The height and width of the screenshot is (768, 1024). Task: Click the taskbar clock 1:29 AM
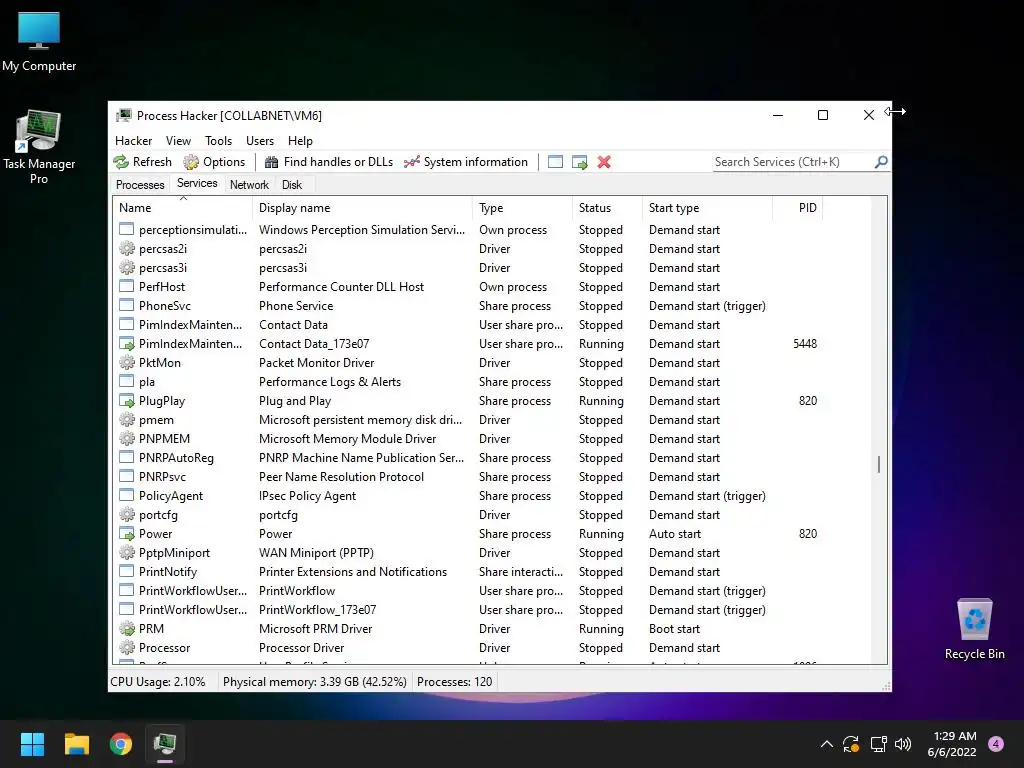(955, 736)
